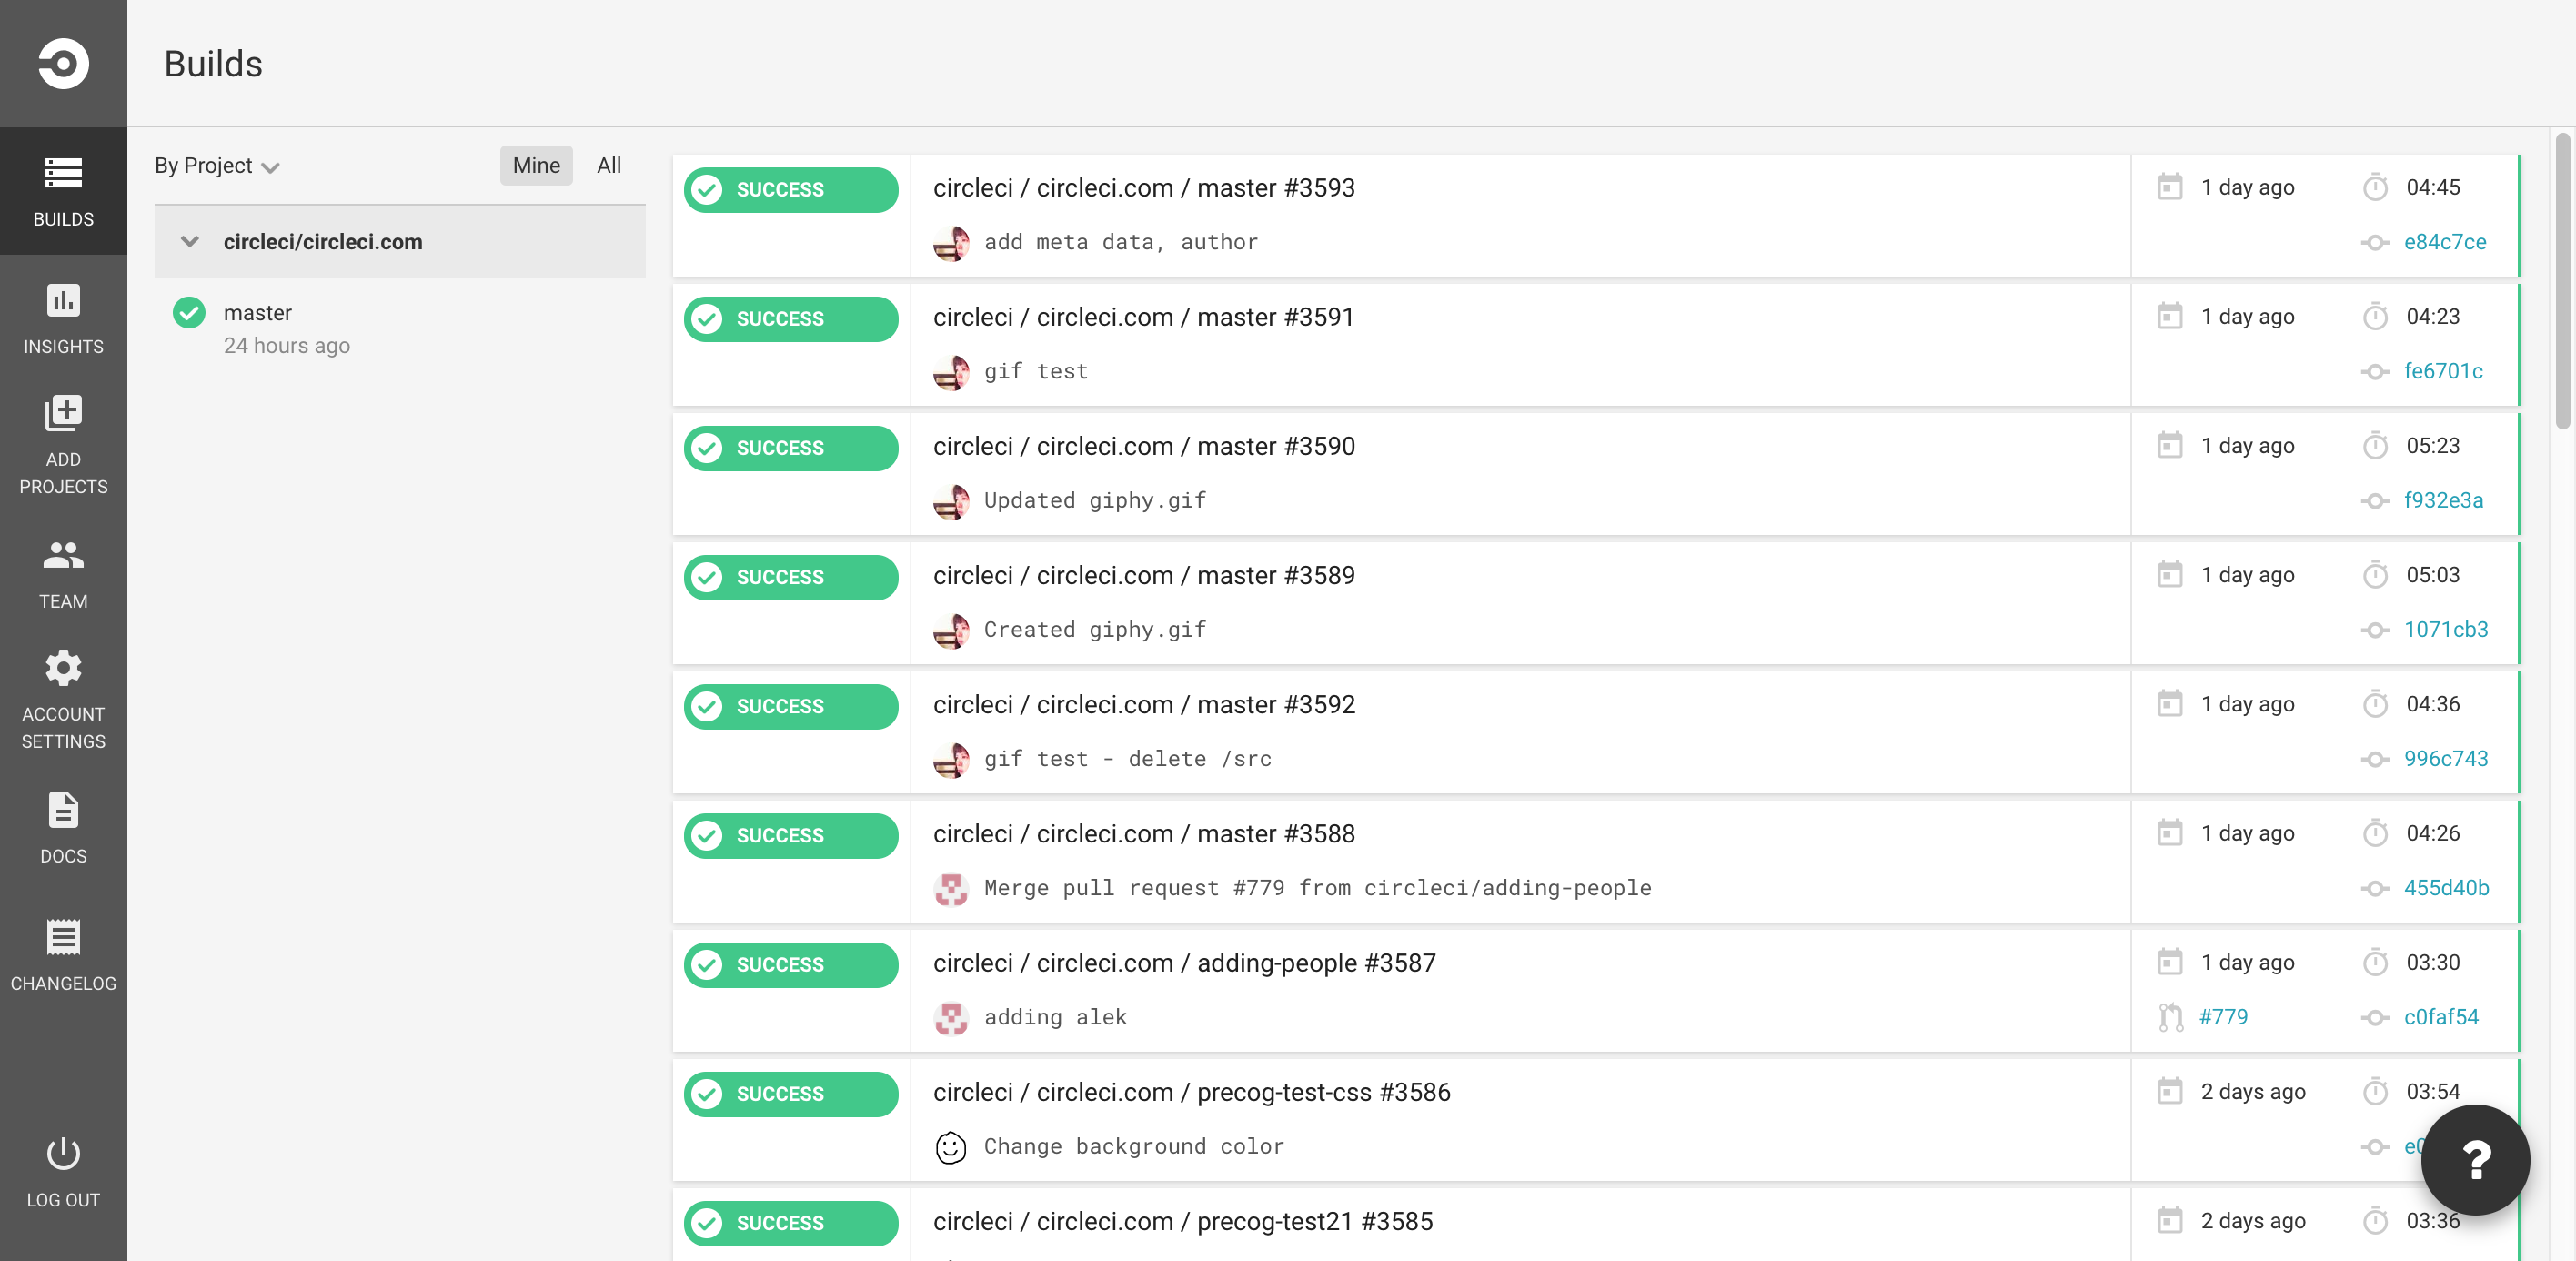The height and width of the screenshot is (1261, 2576).
Task: Open commit 1071cb3
Action: tap(2445, 629)
